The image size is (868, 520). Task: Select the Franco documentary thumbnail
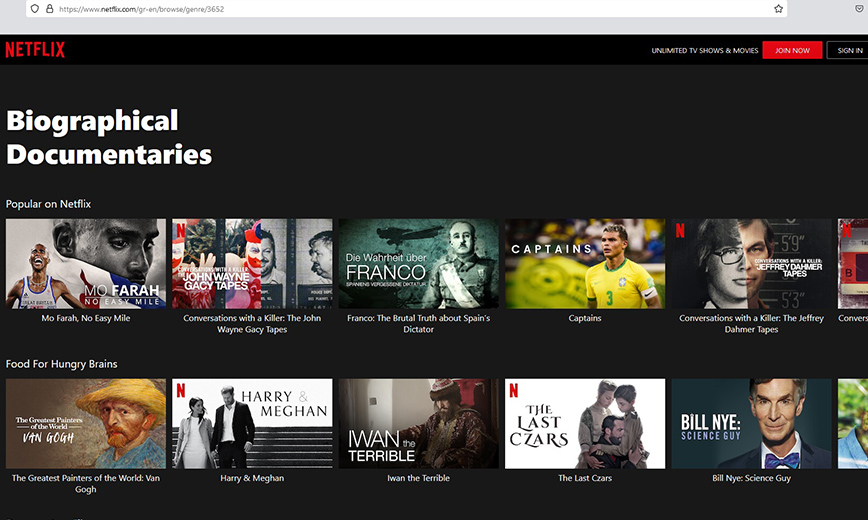pyautogui.click(x=418, y=264)
